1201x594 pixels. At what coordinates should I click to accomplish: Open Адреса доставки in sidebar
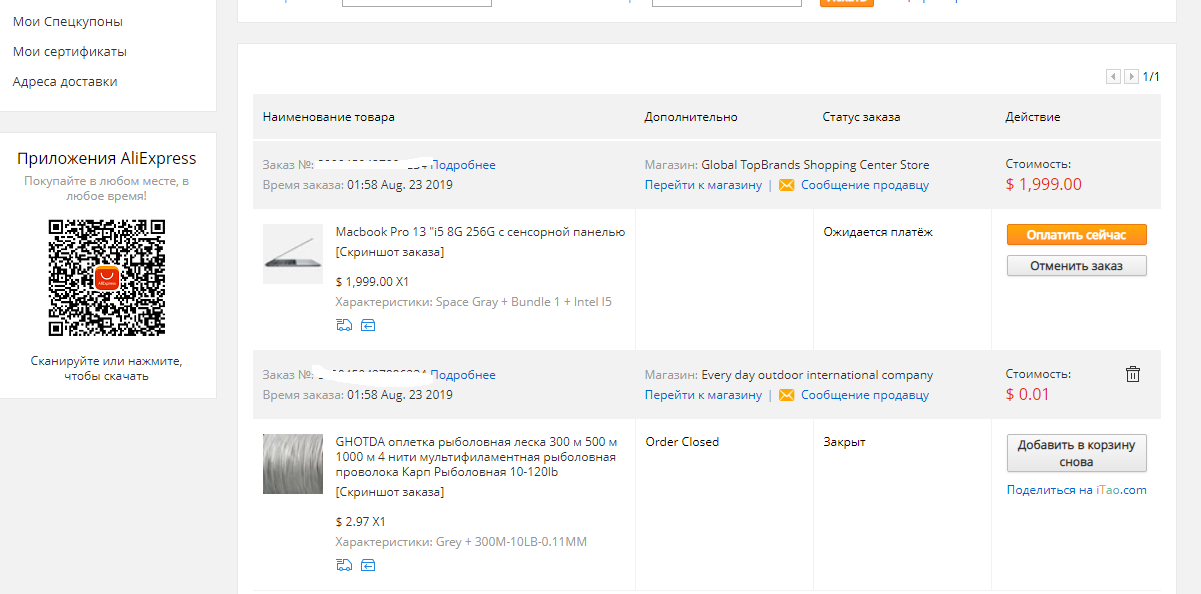(x=65, y=81)
